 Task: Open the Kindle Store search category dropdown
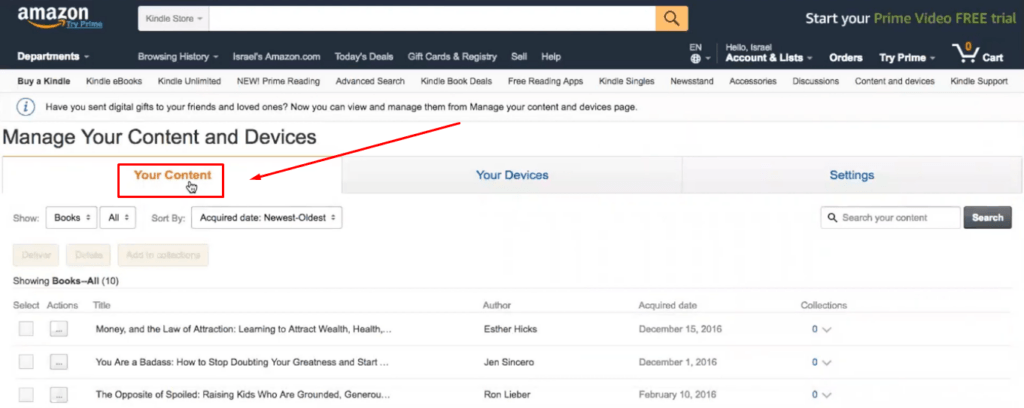click(x=174, y=18)
